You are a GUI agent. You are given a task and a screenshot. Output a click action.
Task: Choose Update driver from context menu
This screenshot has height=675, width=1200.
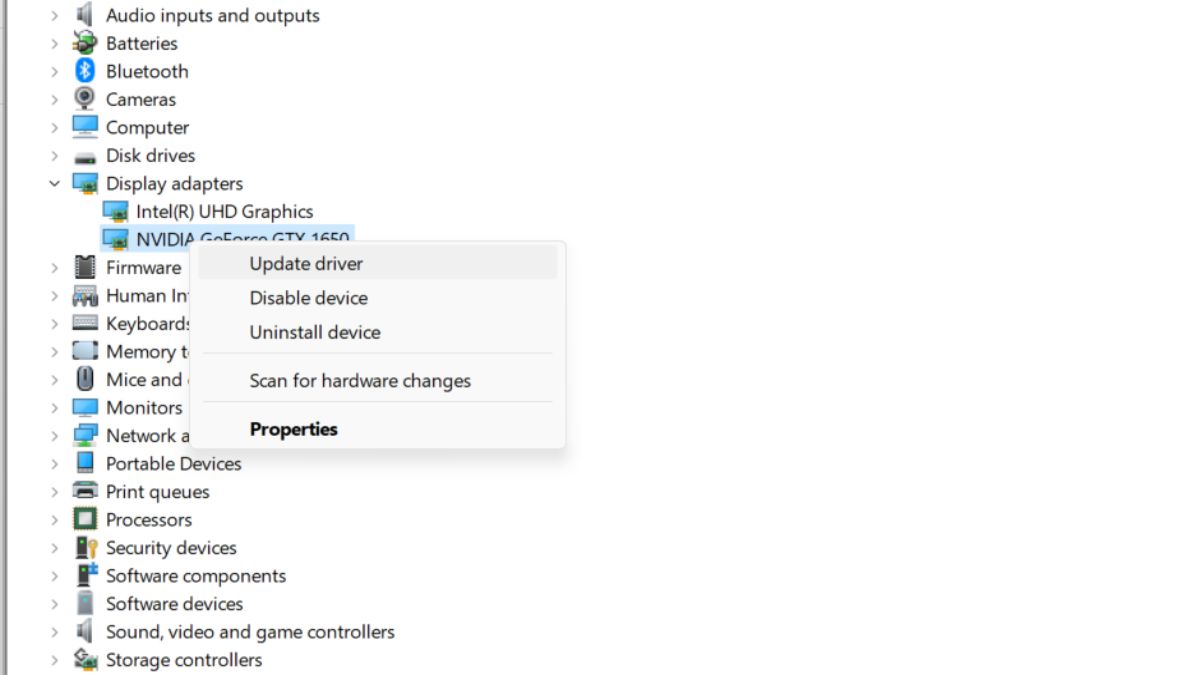click(306, 264)
